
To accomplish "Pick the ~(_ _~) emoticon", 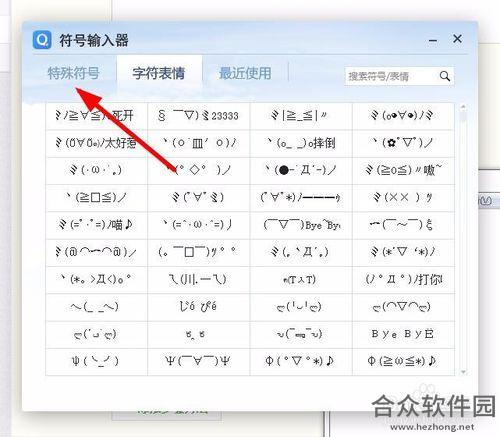I will (x=96, y=307).
